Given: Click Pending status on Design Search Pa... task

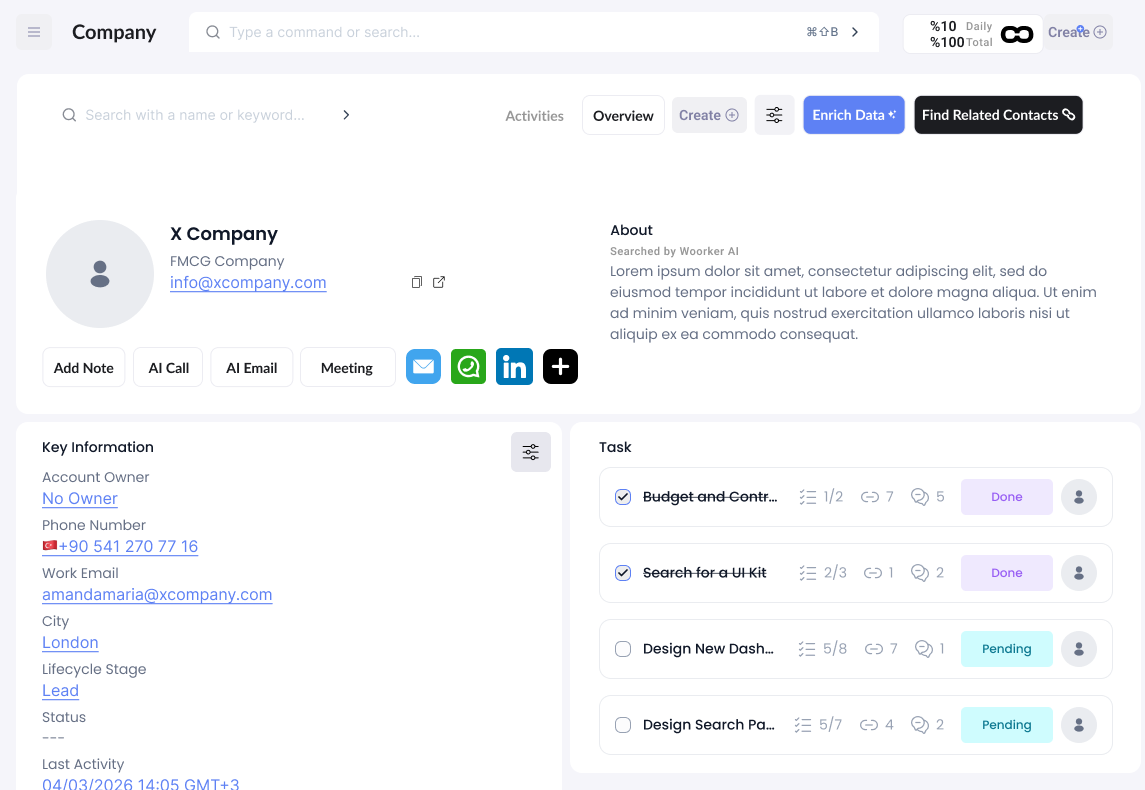Looking at the screenshot, I should click(x=1006, y=725).
